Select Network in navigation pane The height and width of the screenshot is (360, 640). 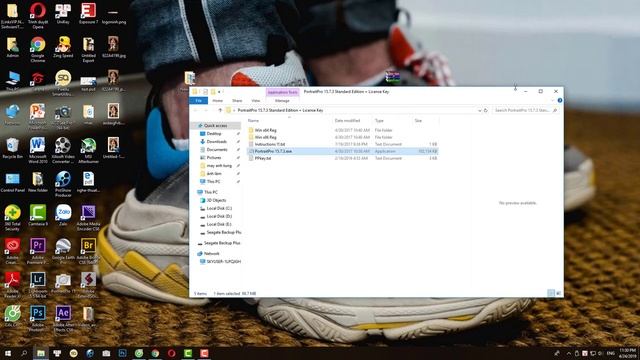click(x=211, y=253)
